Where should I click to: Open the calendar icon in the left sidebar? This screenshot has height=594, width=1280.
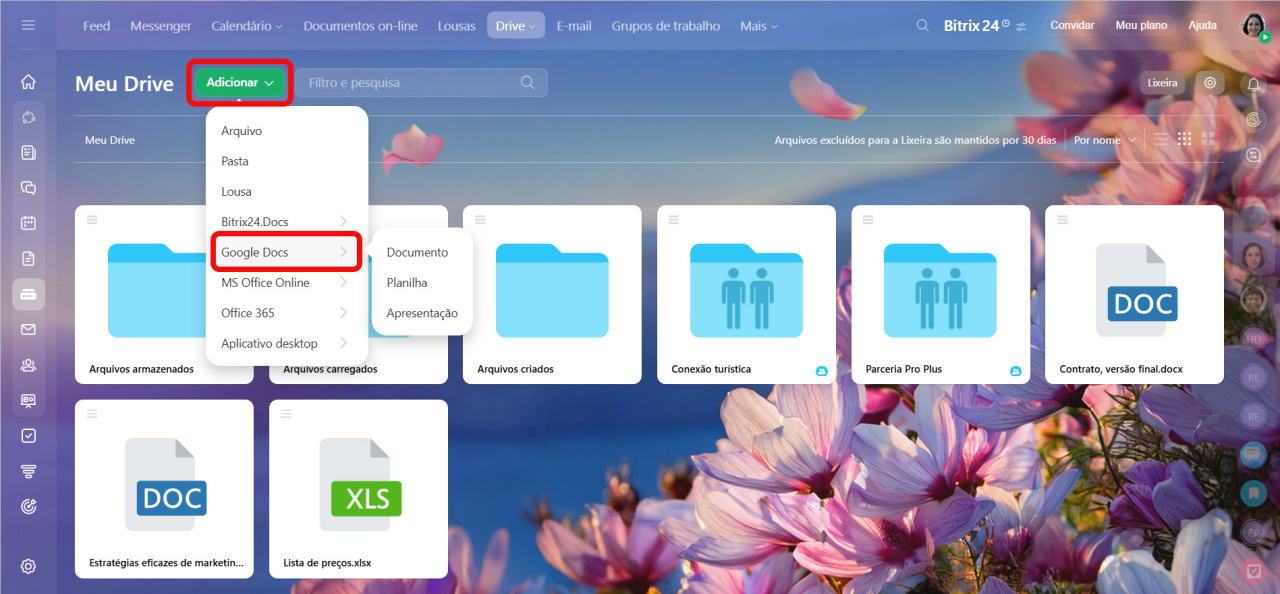point(28,223)
